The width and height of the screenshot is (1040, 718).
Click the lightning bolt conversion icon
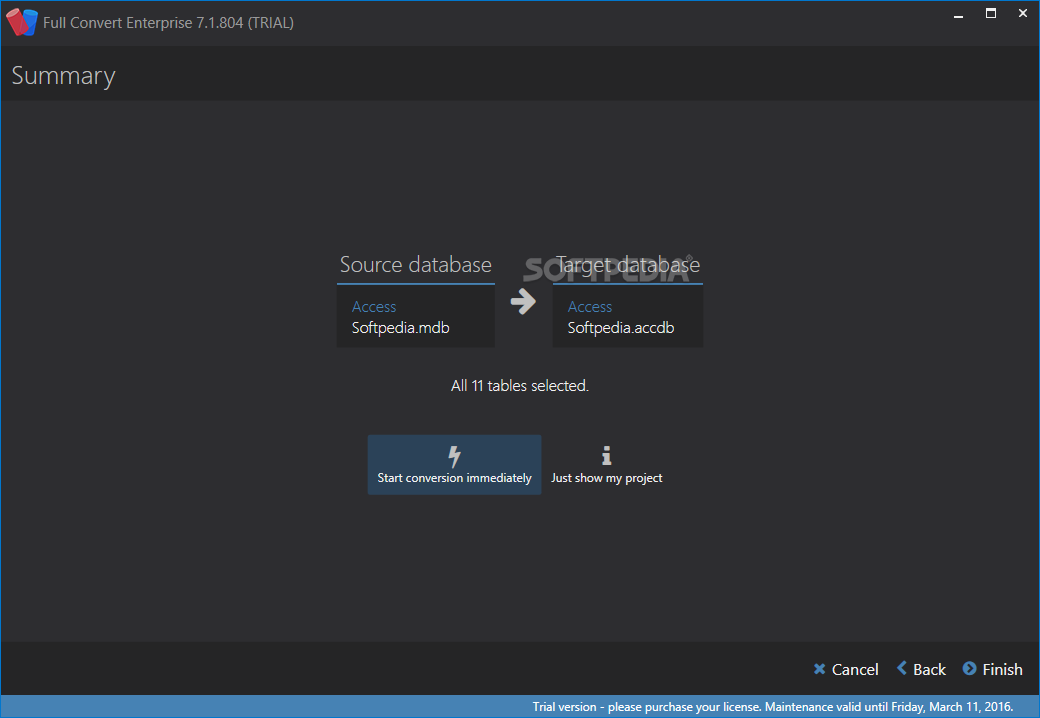pos(454,456)
